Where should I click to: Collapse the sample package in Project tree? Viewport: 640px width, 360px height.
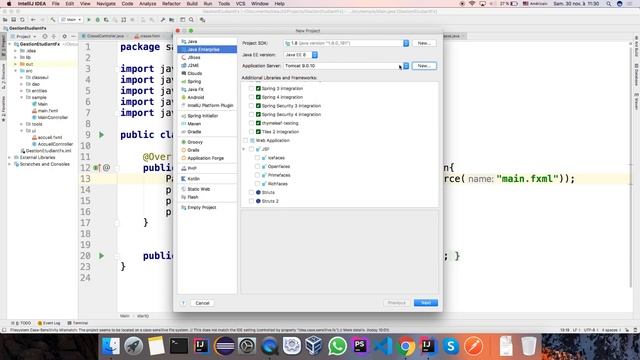click(x=22, y=98)
